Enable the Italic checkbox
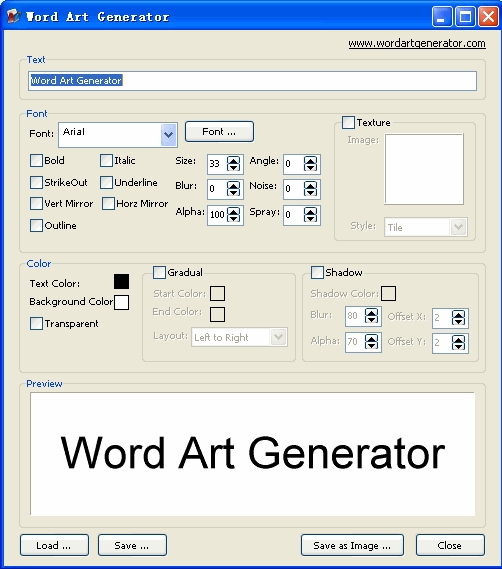The height and width of the screenshot is (569, 502). pos(106,161)
